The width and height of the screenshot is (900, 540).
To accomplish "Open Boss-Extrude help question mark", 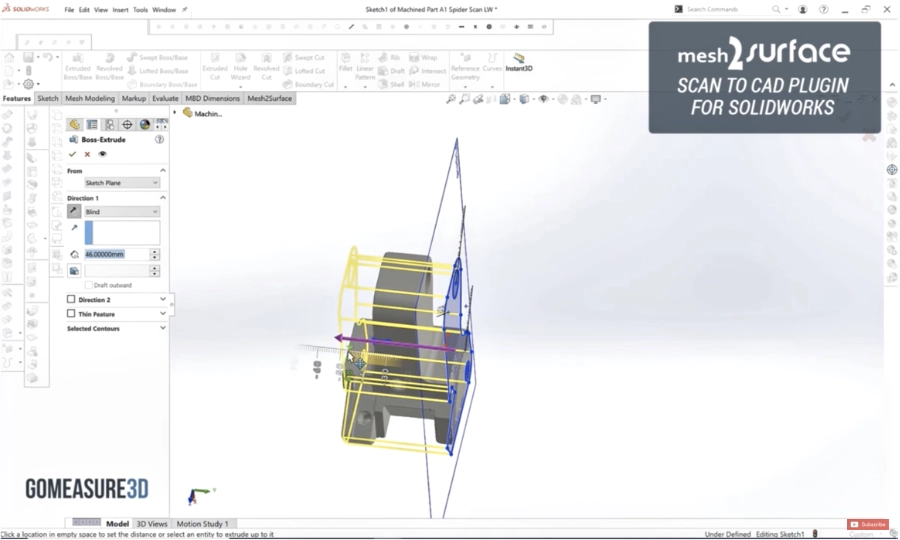I will point(160,140).
